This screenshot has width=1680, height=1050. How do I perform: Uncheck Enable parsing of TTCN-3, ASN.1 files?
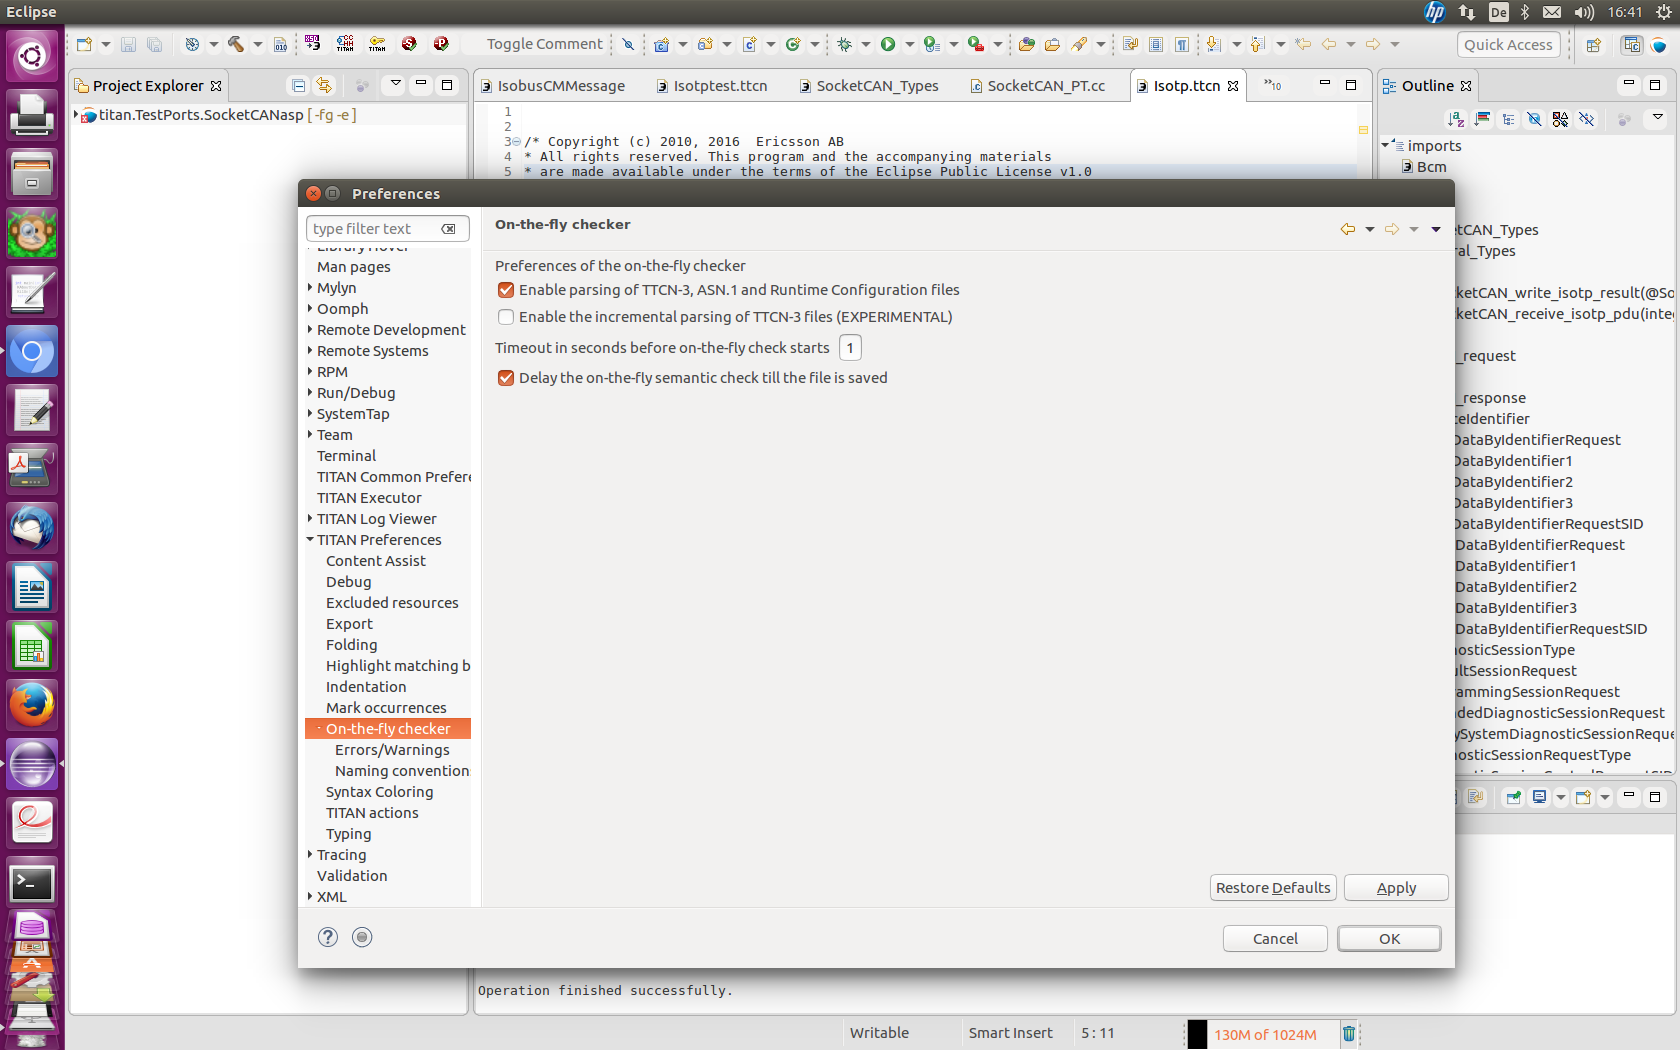[x=506, y=290]
